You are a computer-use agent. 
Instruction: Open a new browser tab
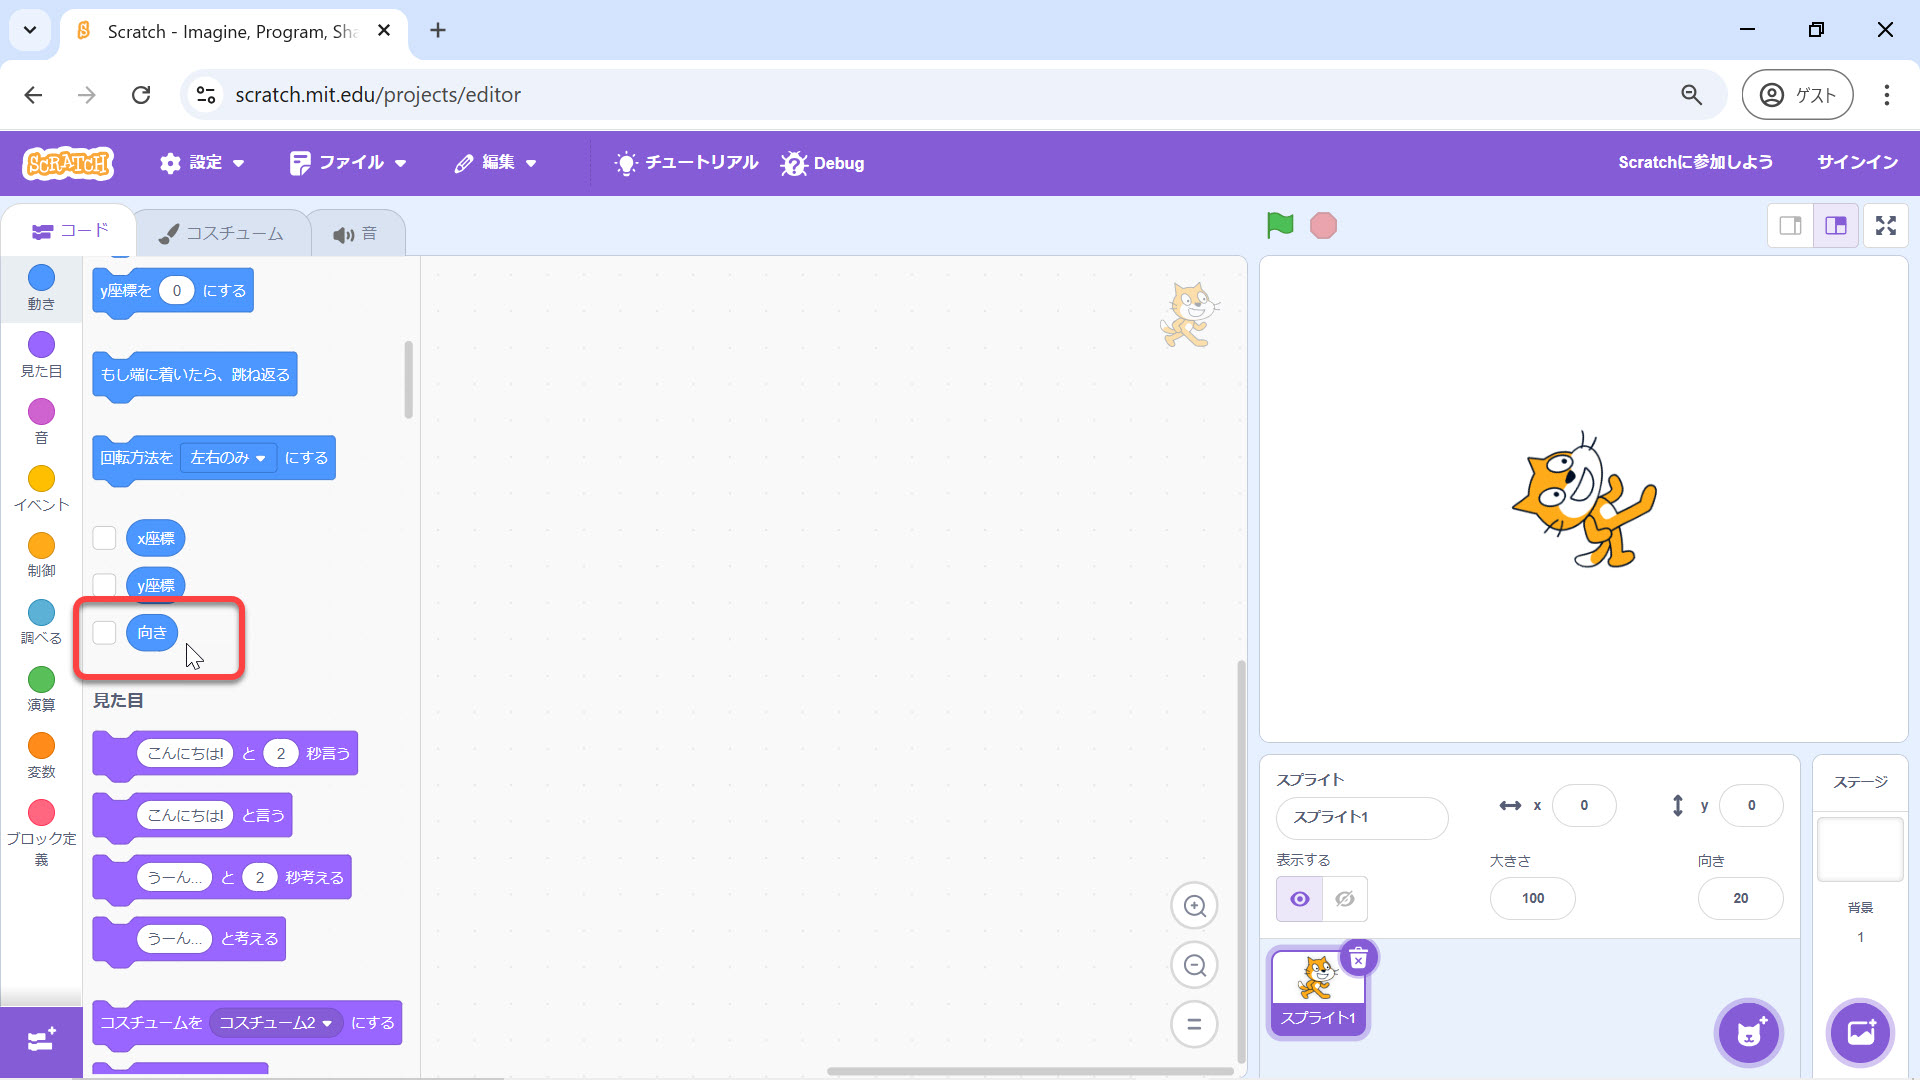coord(438,31)
